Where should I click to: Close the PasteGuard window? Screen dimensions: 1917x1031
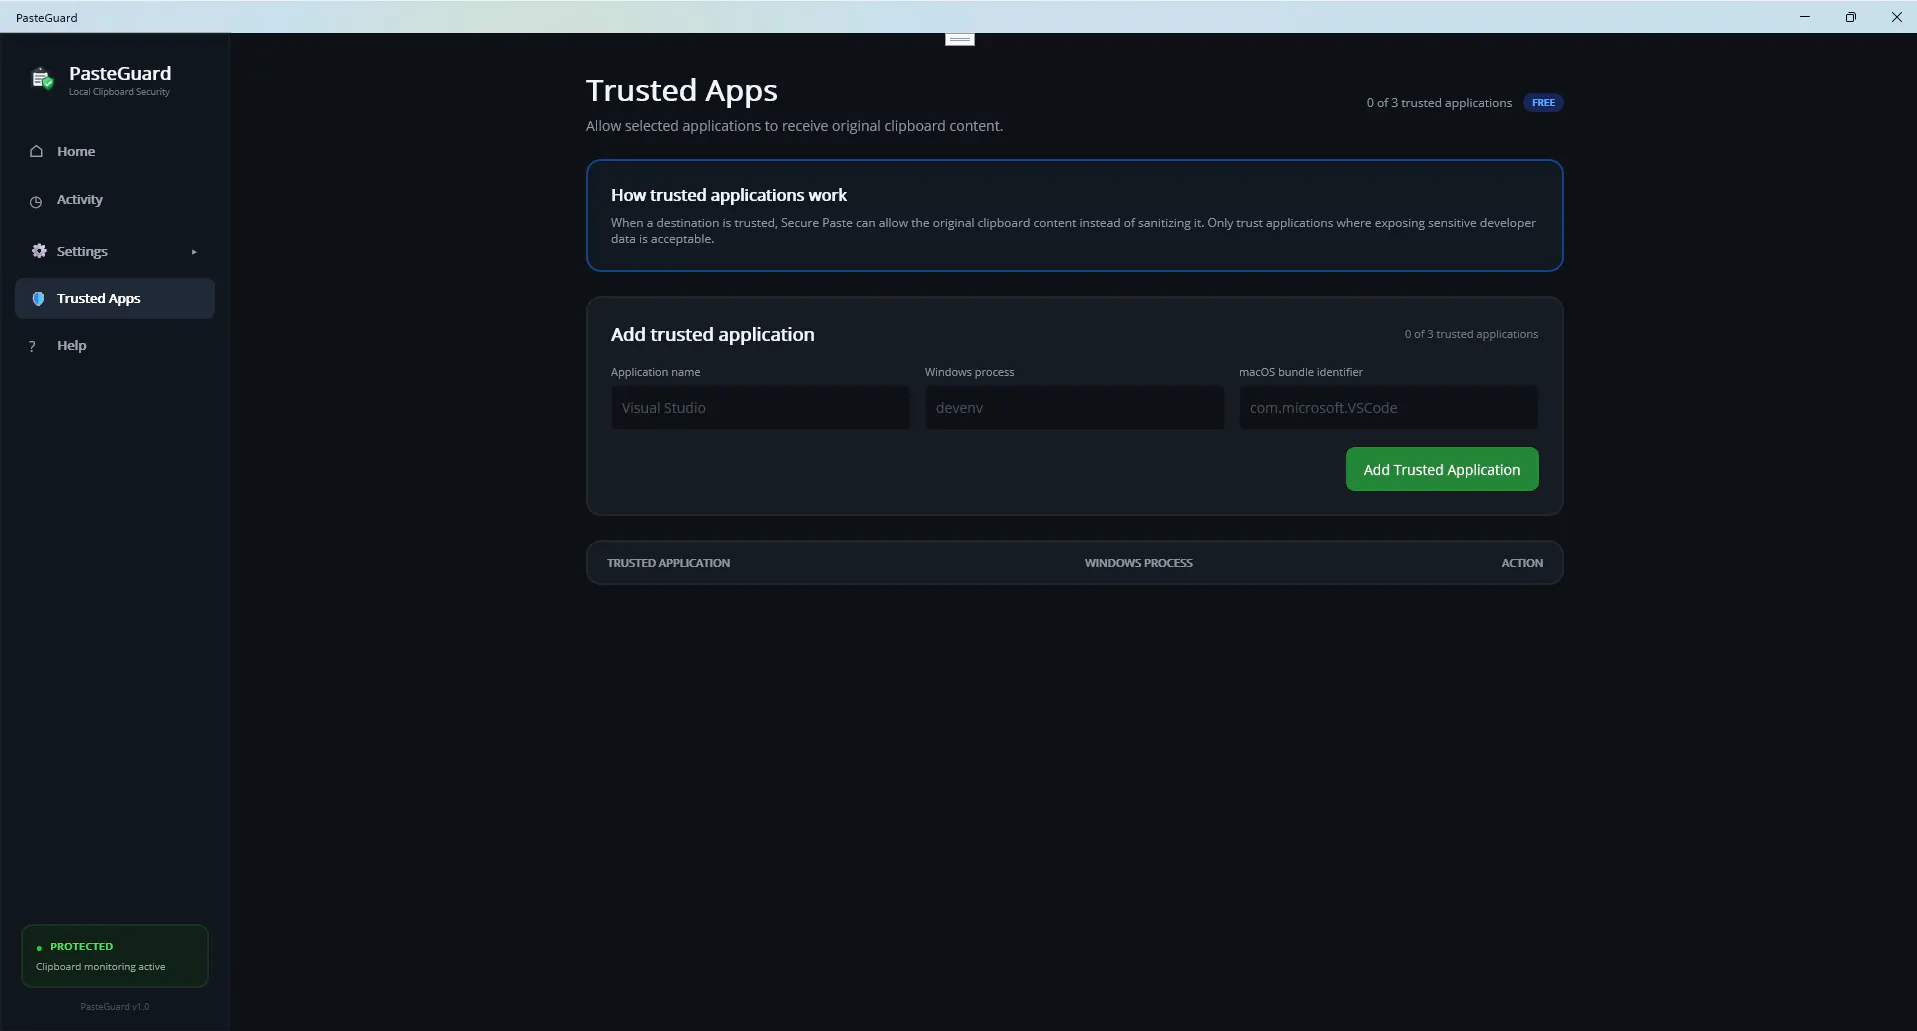click(1895, 17)
